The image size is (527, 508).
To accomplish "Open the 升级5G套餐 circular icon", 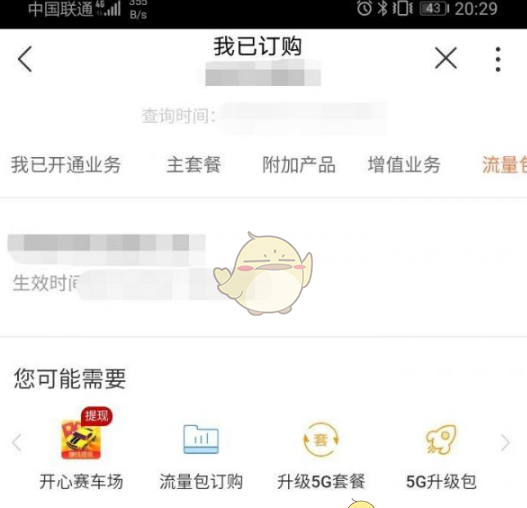I will click(321, 439).
